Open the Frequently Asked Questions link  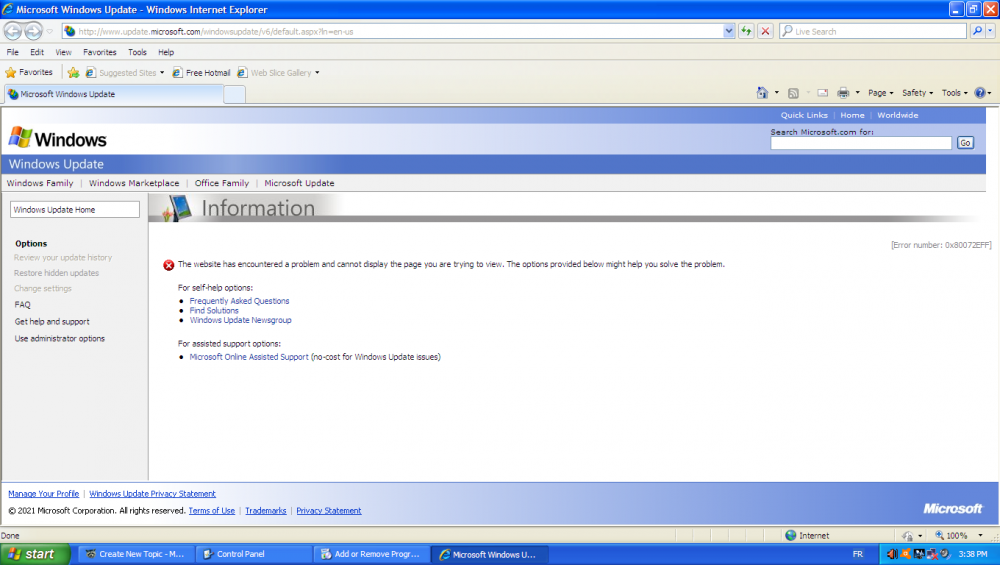pyautogui.click(x=239, y=301)
